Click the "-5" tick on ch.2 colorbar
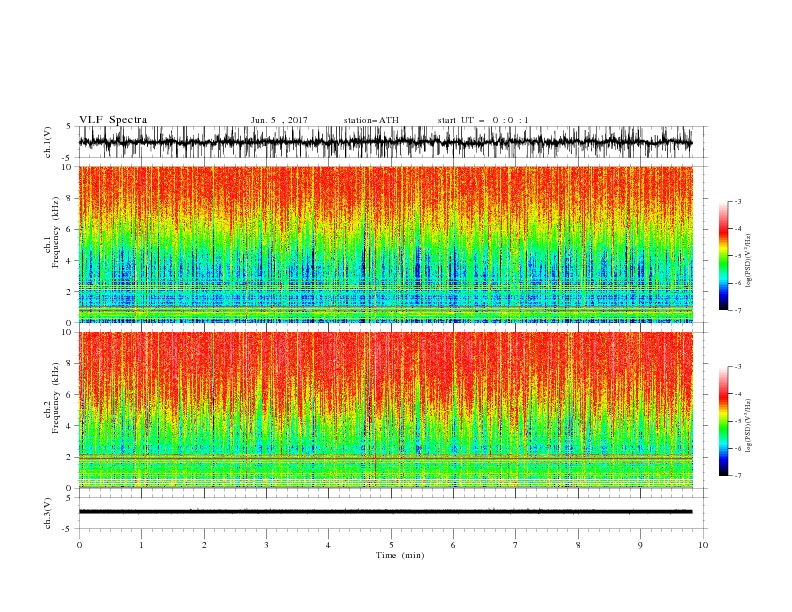The image size is (792, 612). pyautogui.click(x=738, y=421)
